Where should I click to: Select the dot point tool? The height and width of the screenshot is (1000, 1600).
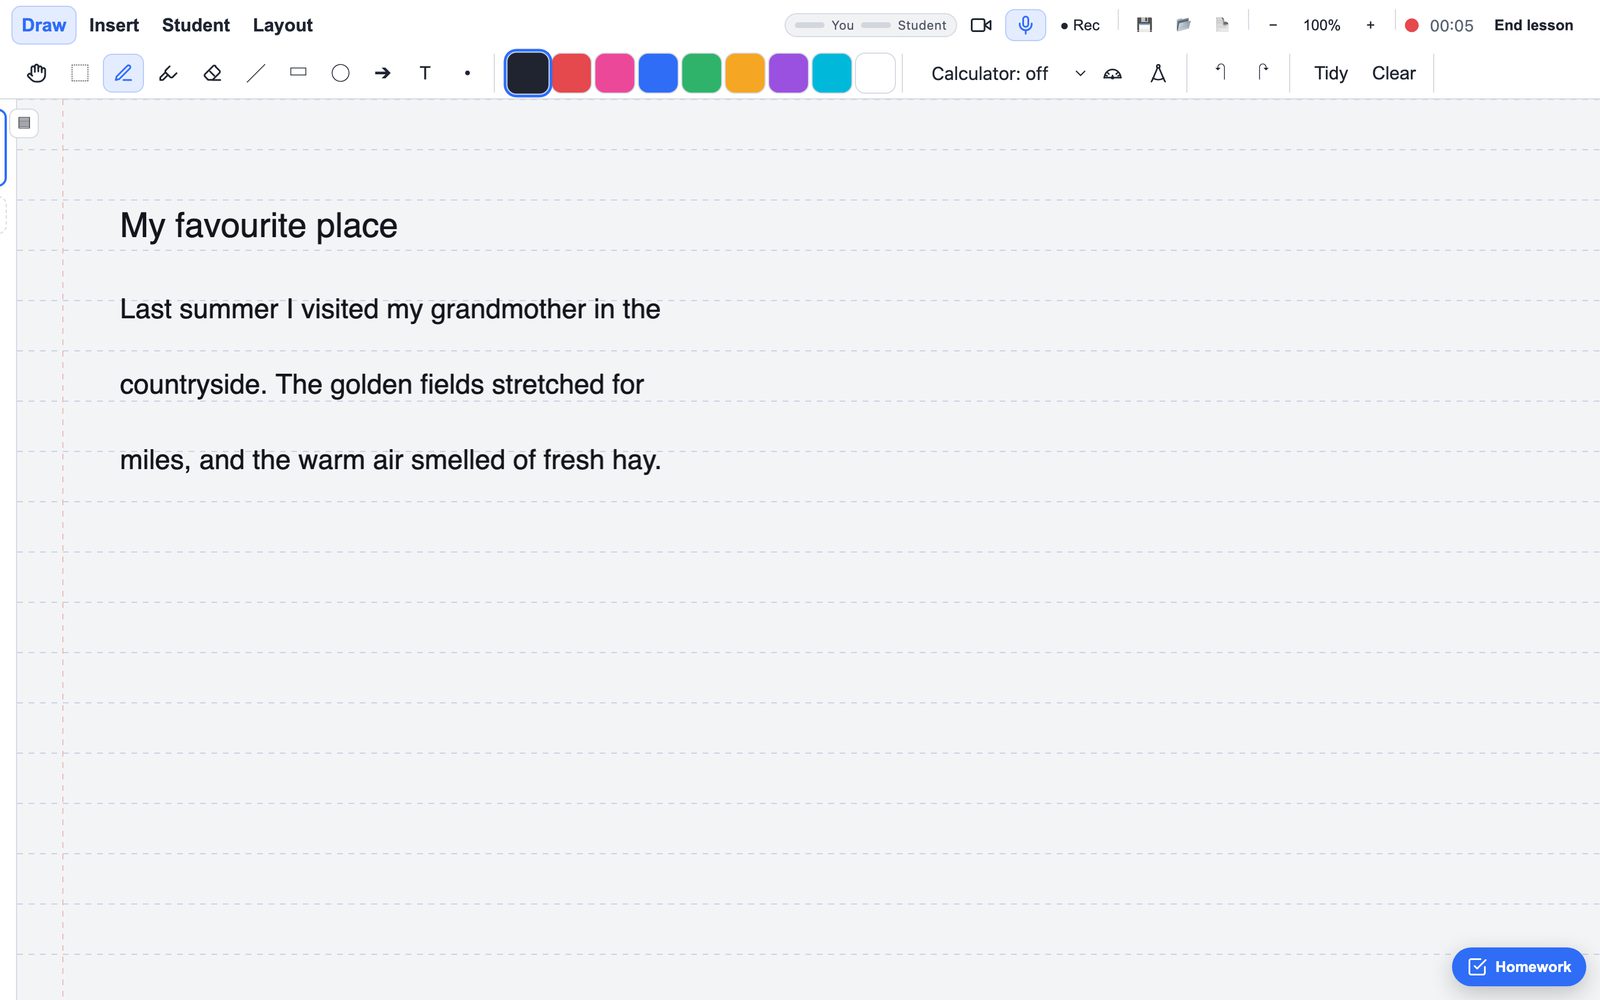click(x=467, y=73)
